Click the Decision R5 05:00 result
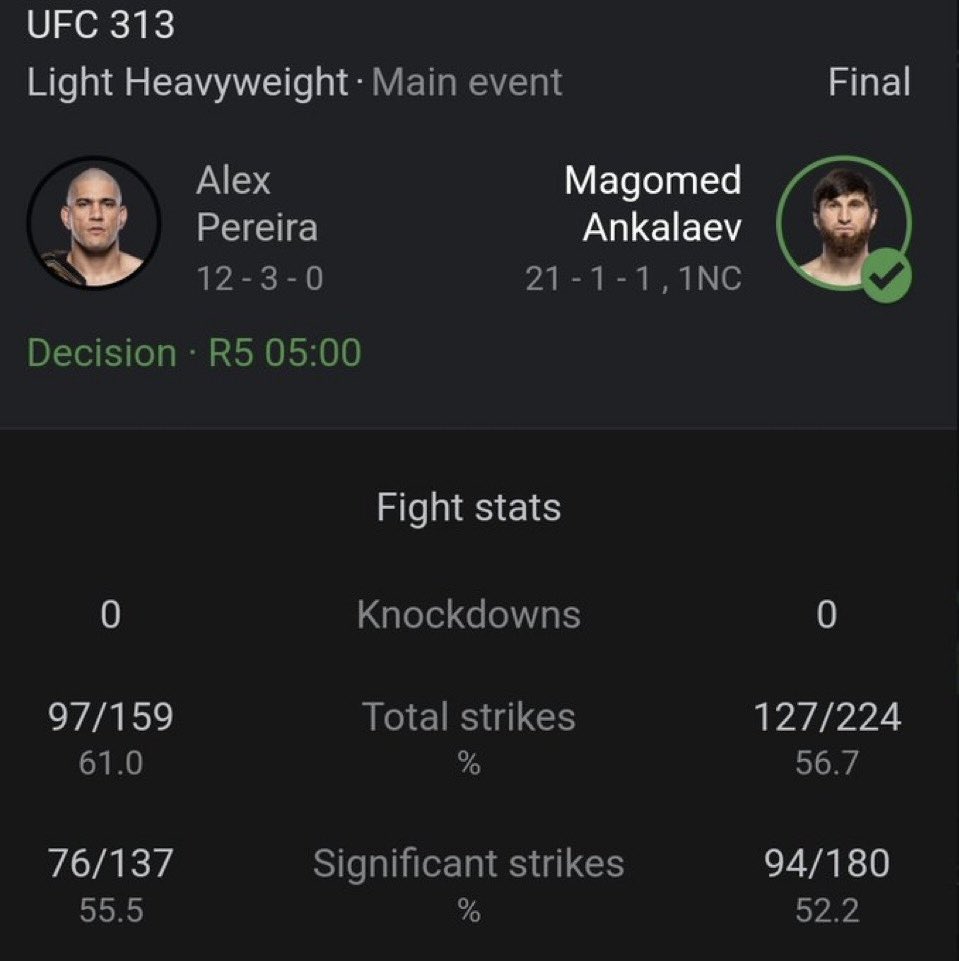This screenshot has width=959, height=961. point(194,352)
